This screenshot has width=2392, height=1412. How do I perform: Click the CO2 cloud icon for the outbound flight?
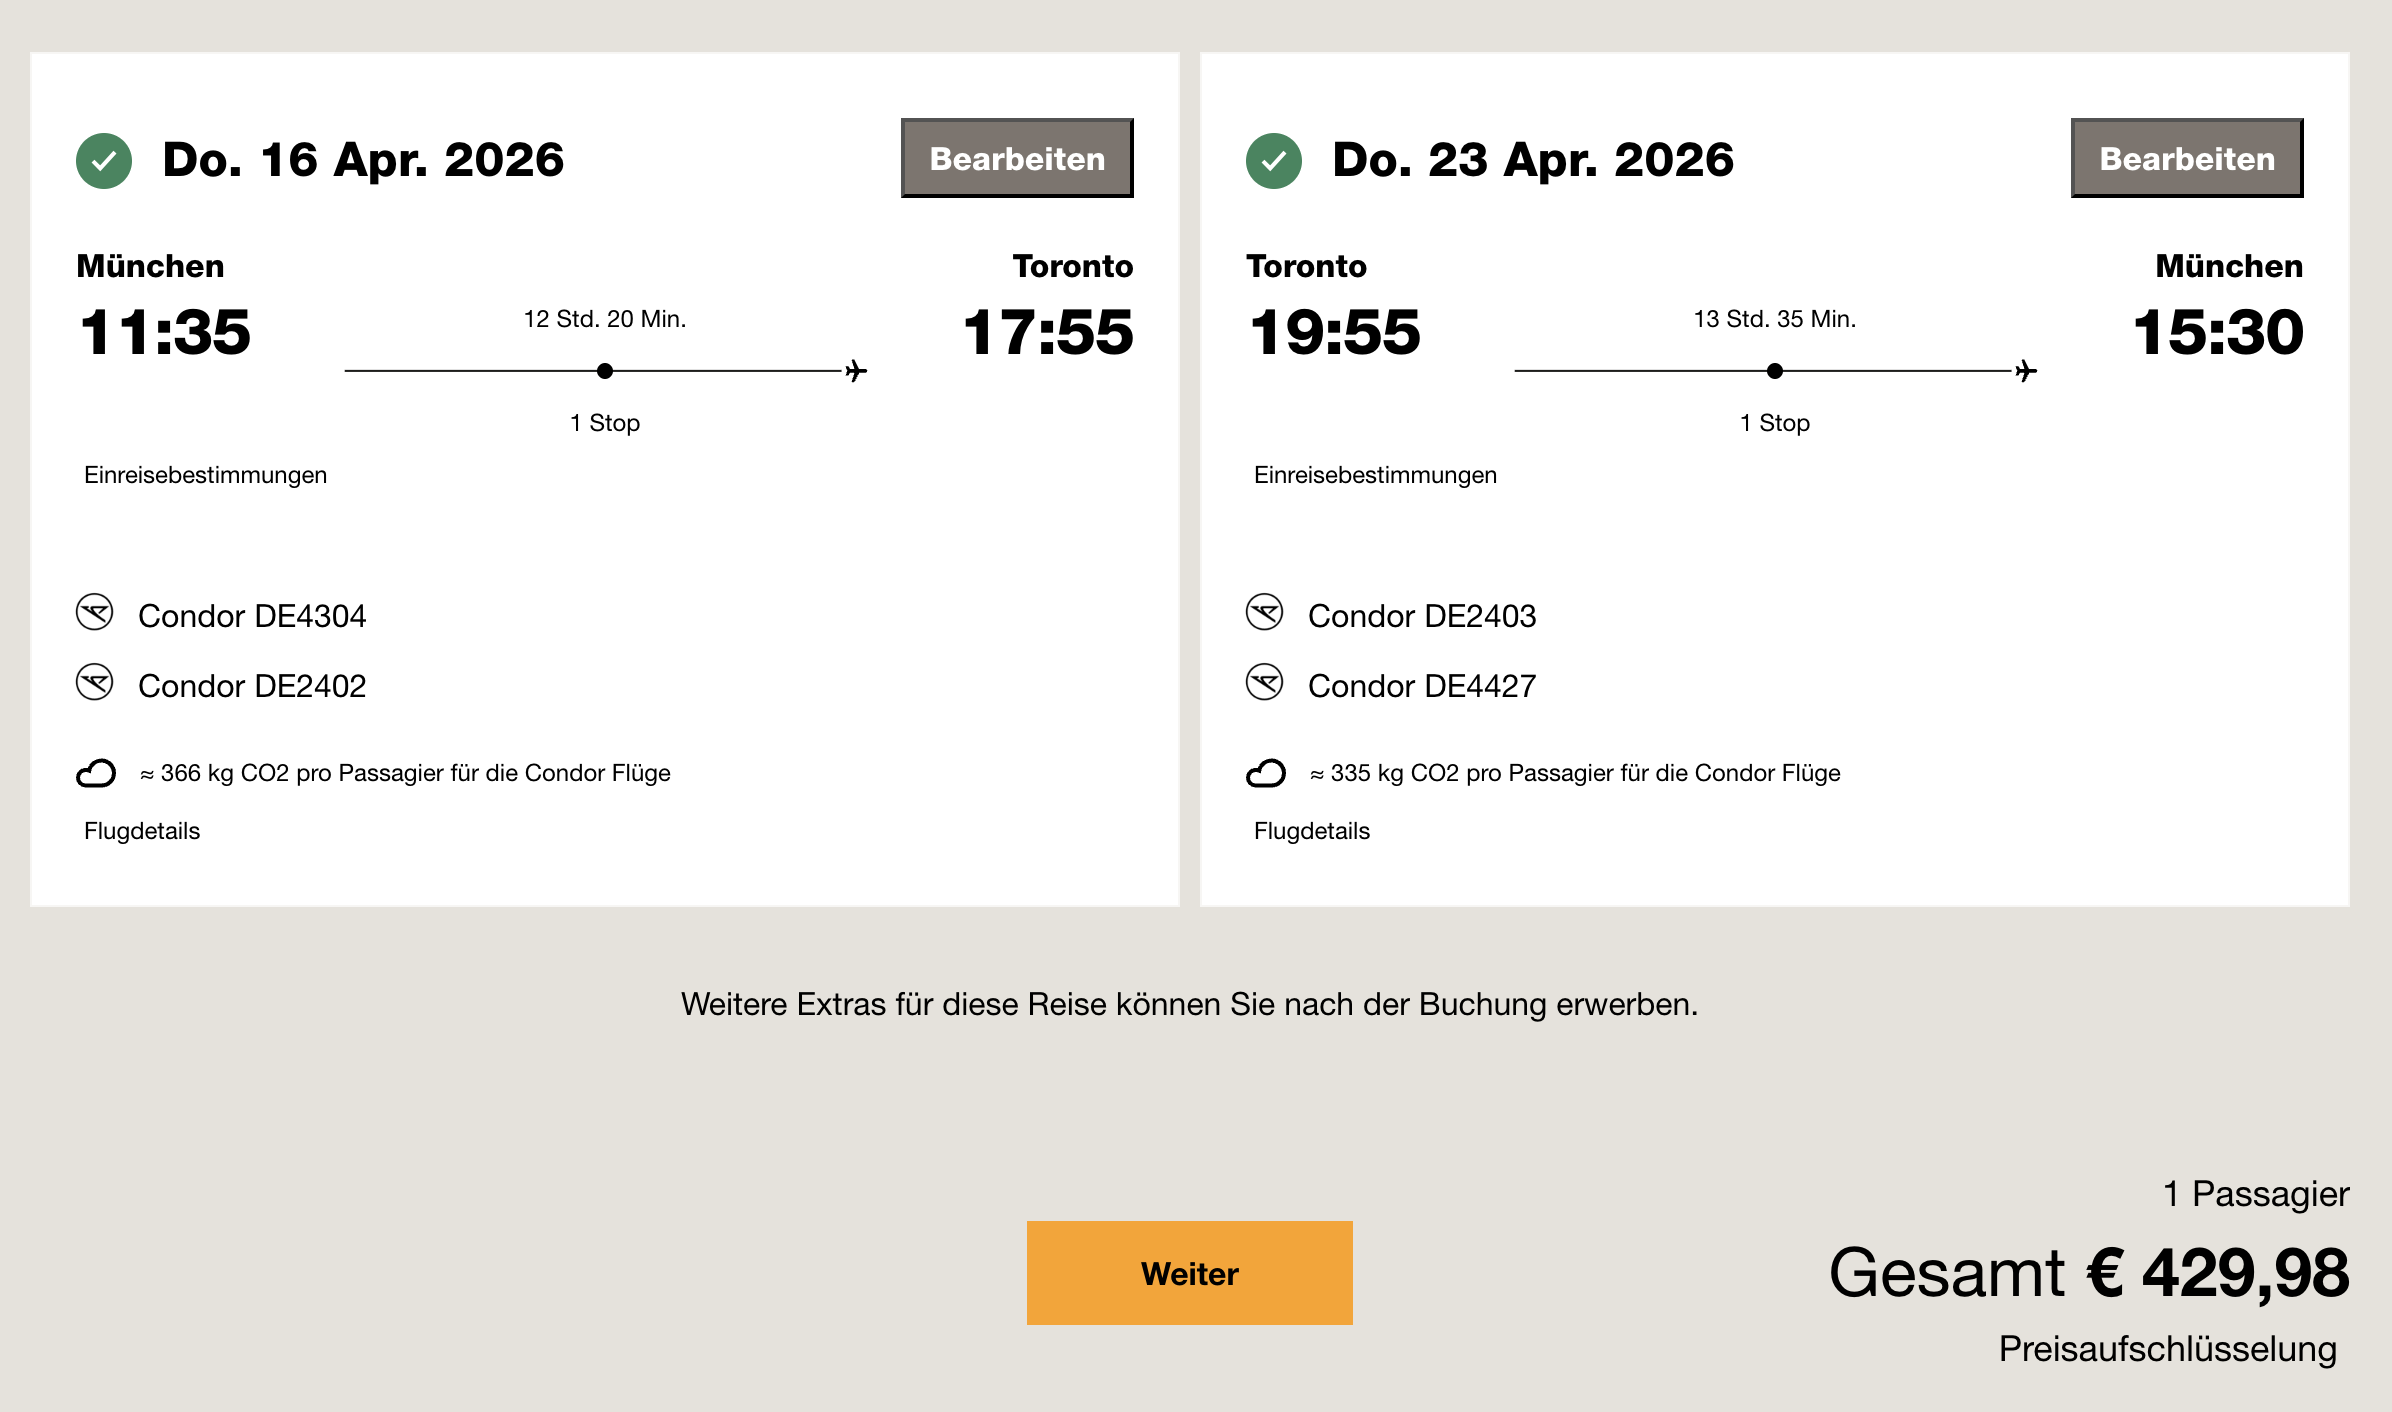96,773
